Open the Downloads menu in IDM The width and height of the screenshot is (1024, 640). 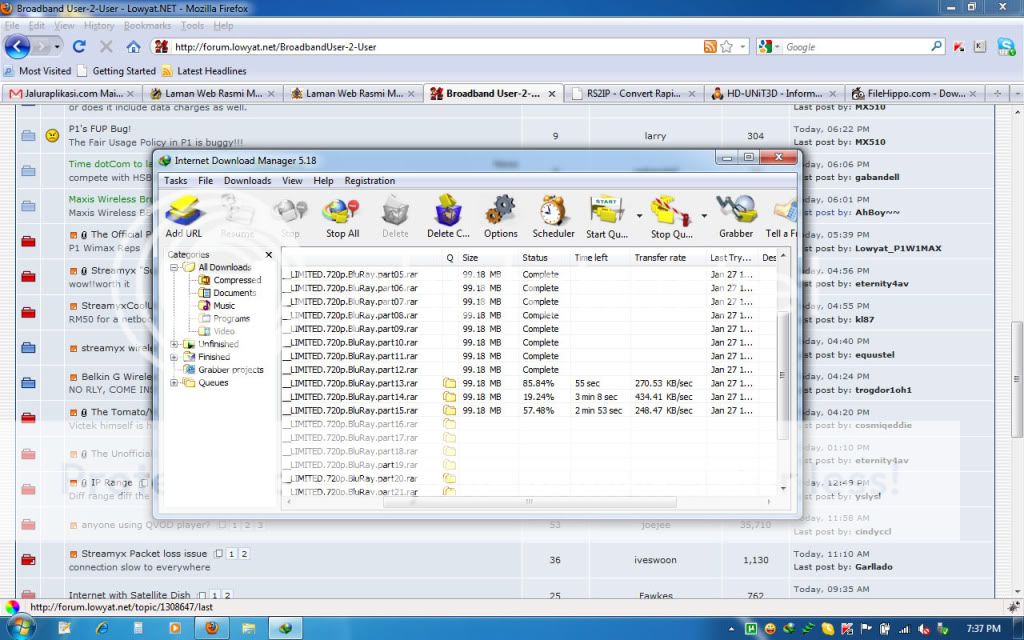247,181
